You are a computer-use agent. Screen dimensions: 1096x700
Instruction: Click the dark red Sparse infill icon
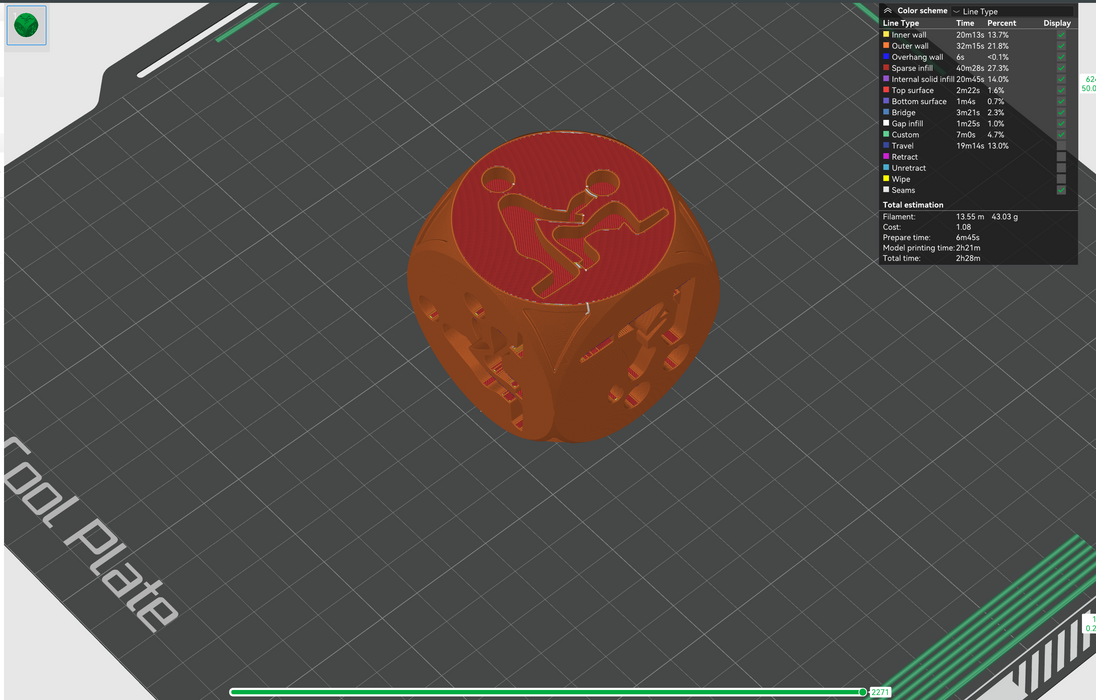(x=886, y=68)
